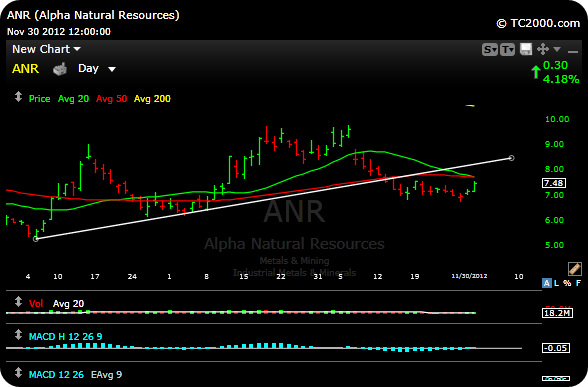This screenshot has height=387, width=588.
Task: Click the Nov 30 2012 12:00:00 timestamp
Action: 59,32
